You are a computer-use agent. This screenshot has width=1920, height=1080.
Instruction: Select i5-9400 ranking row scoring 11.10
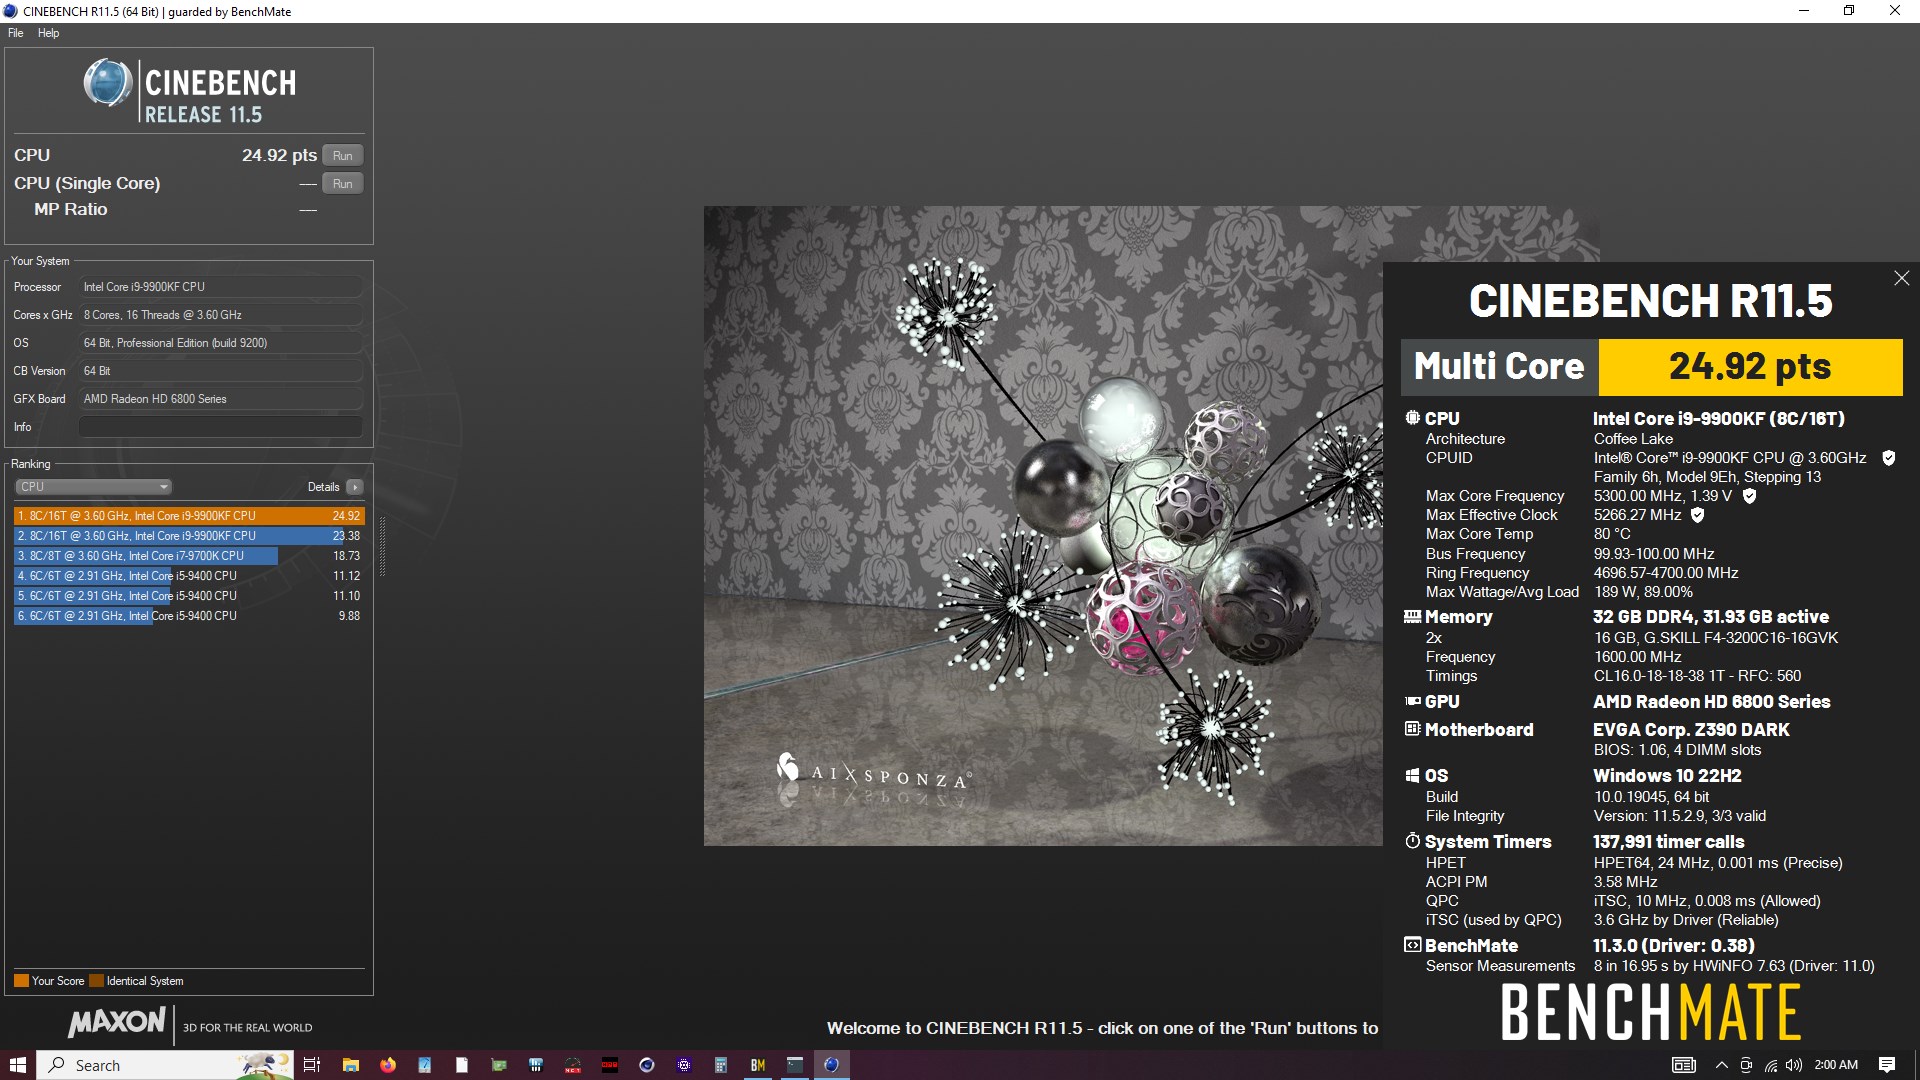click(189, 596)
